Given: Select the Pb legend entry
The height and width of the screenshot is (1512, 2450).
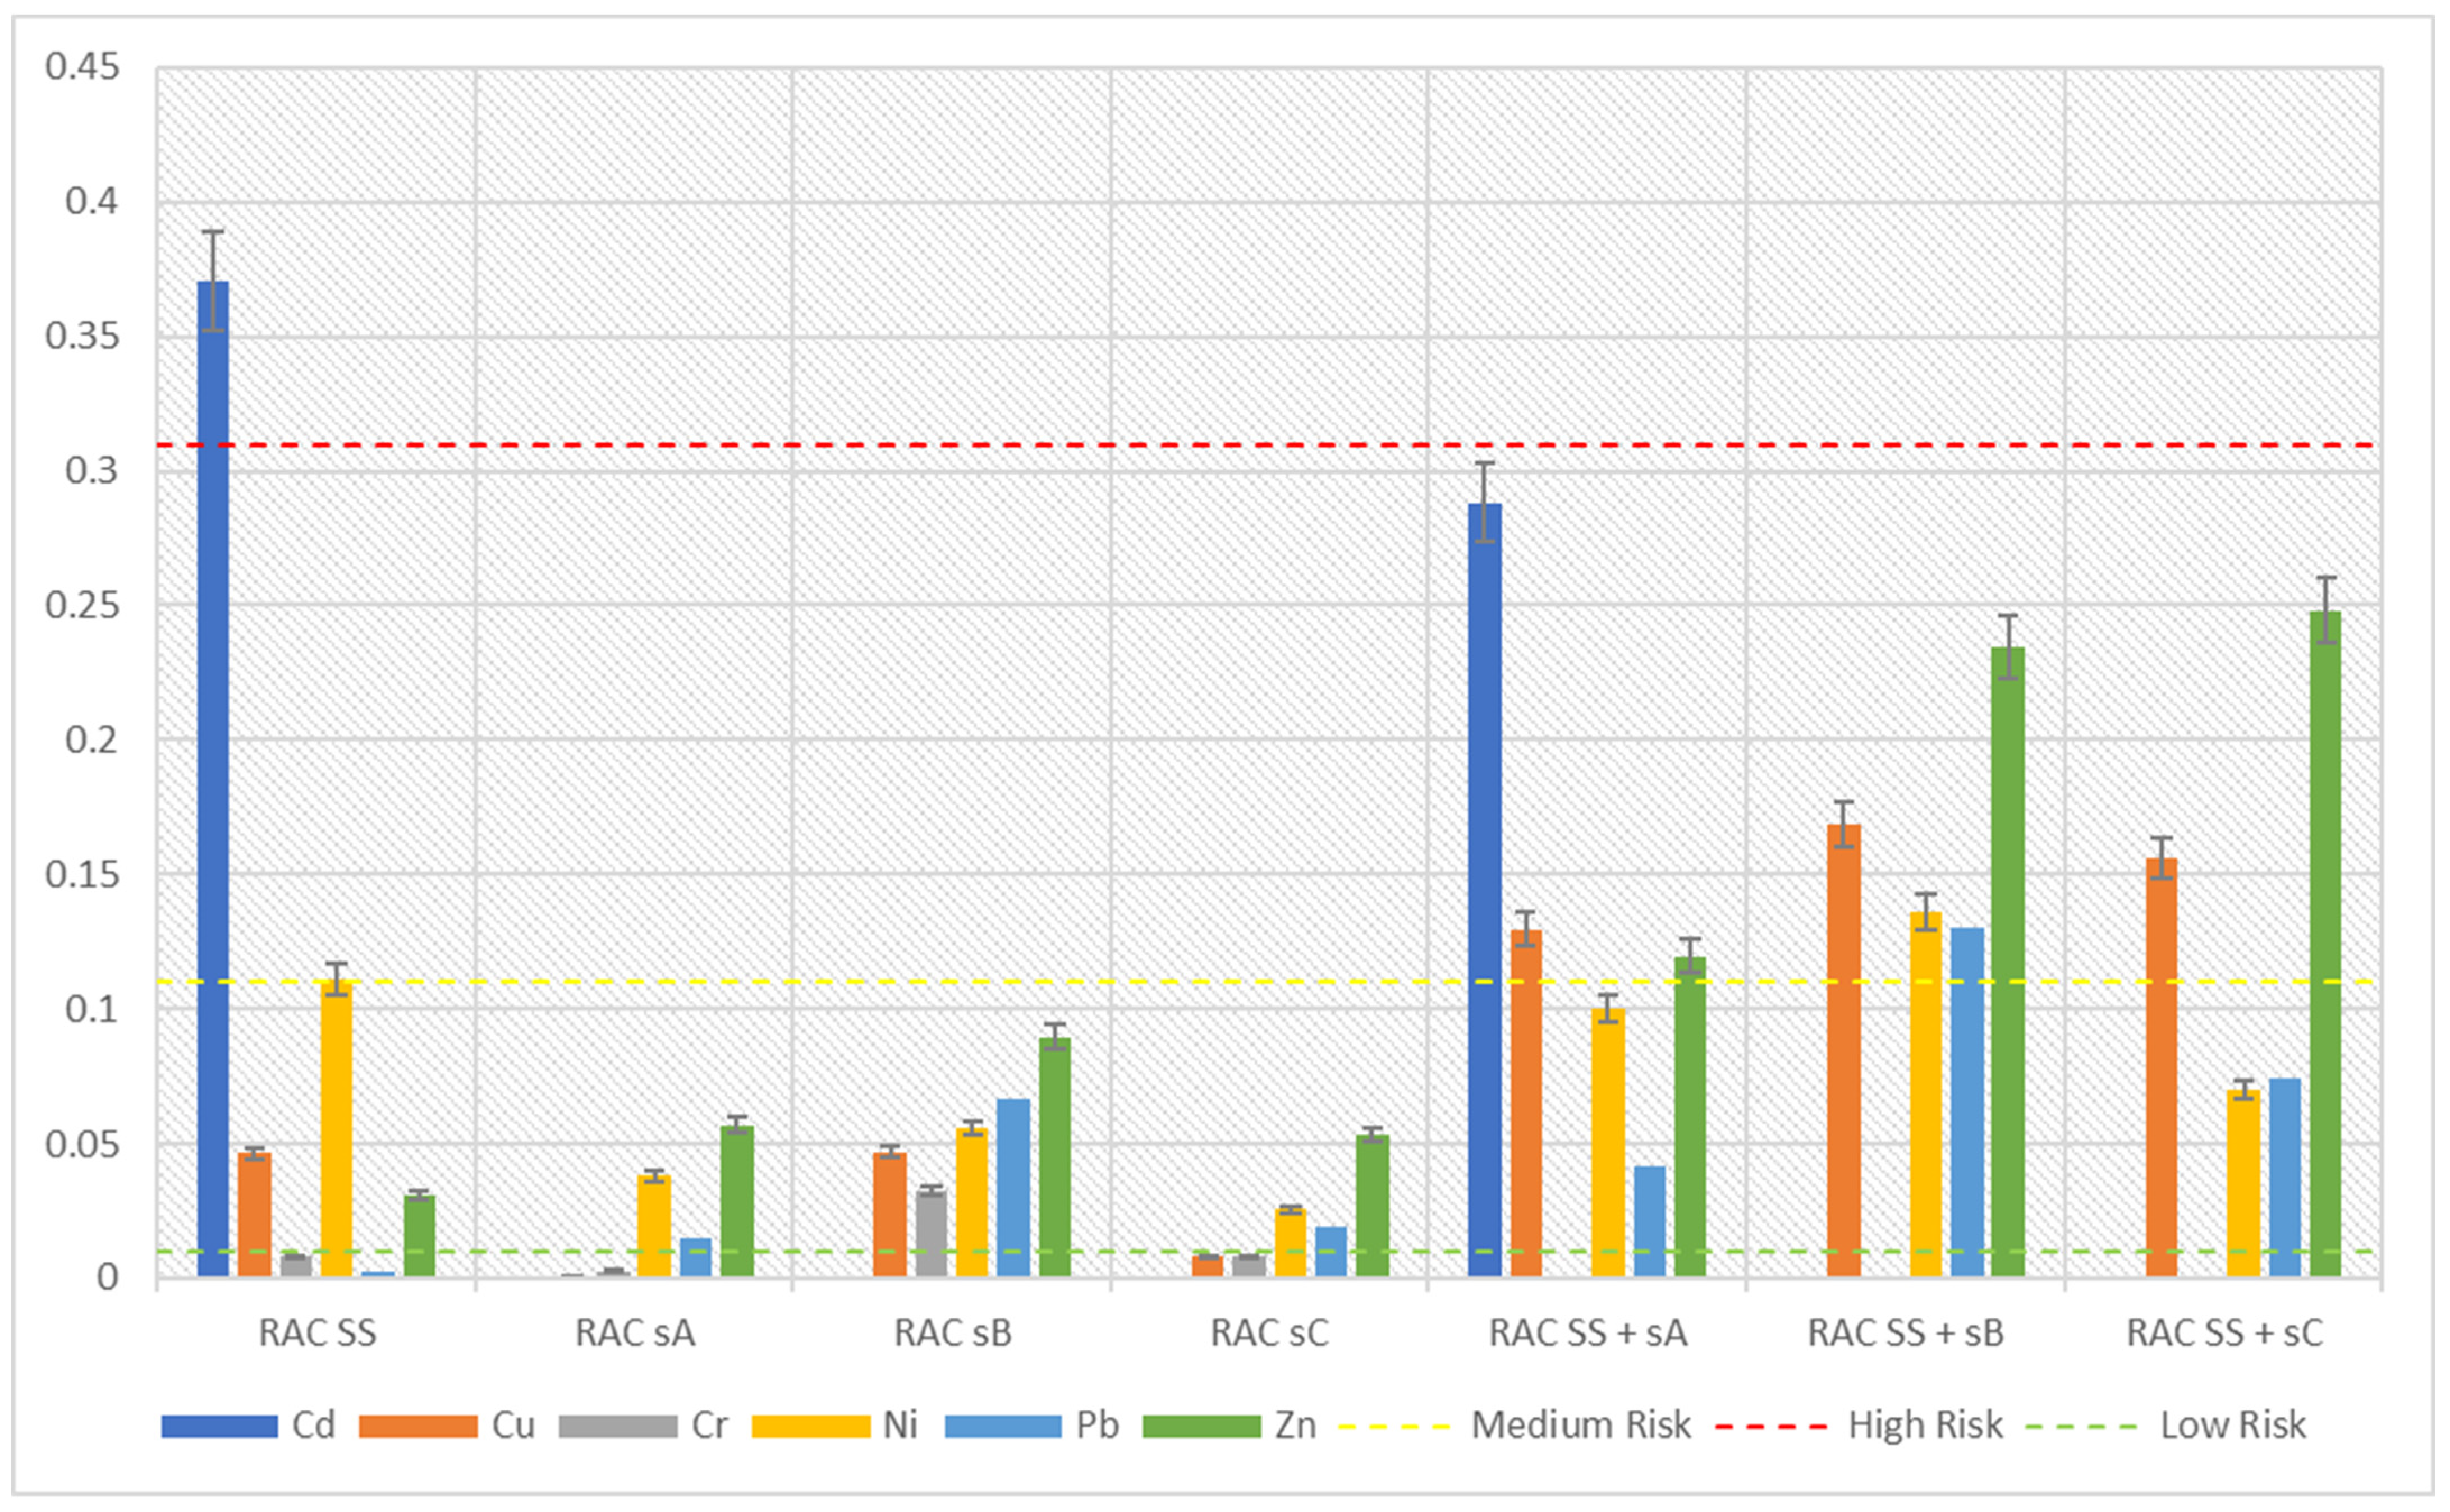Looking at the screenshot, I should pos(1032,1426).
